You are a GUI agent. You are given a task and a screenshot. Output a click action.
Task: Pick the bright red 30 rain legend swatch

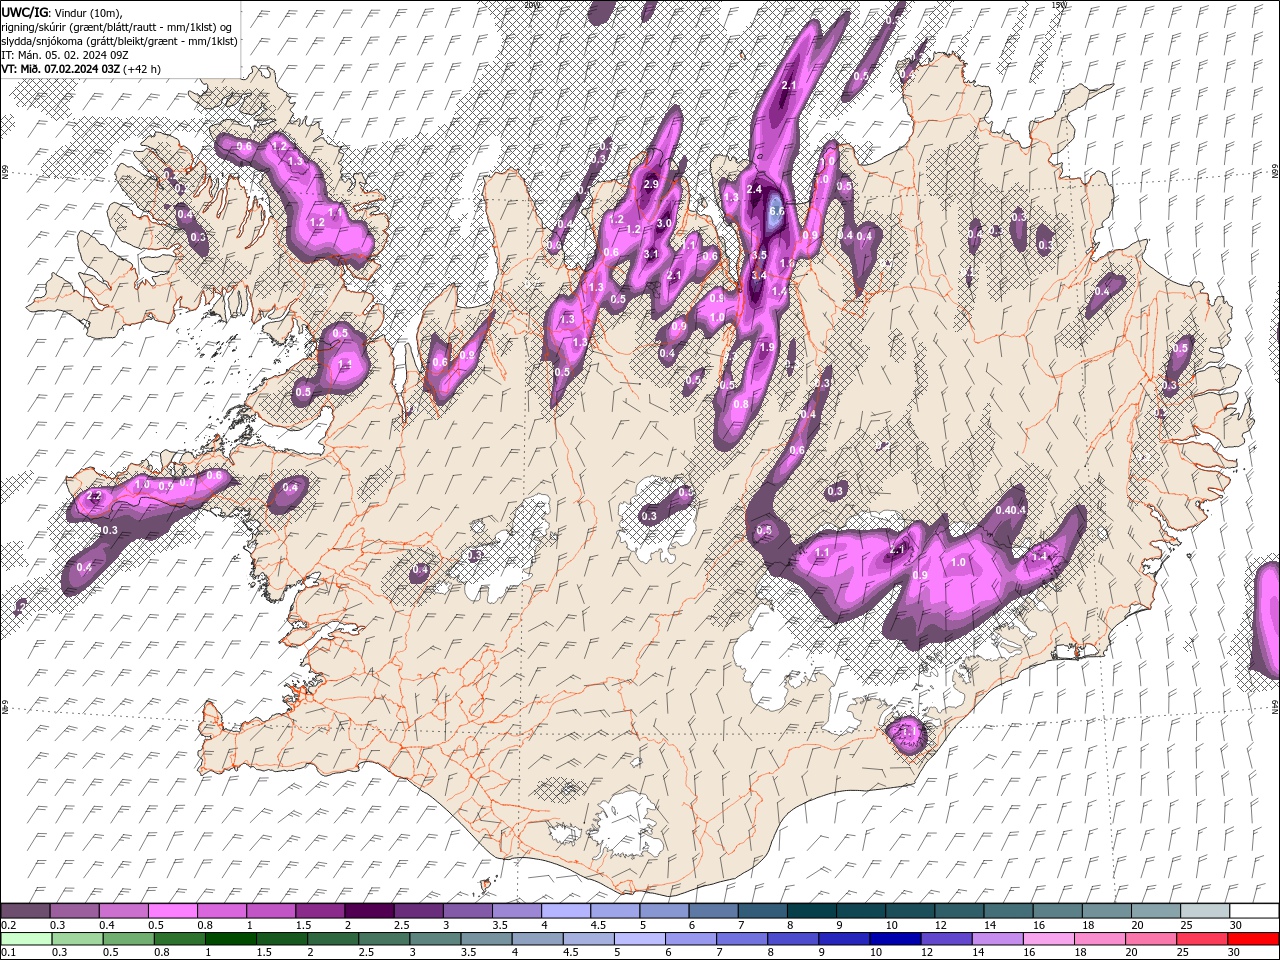point(1254,939)
